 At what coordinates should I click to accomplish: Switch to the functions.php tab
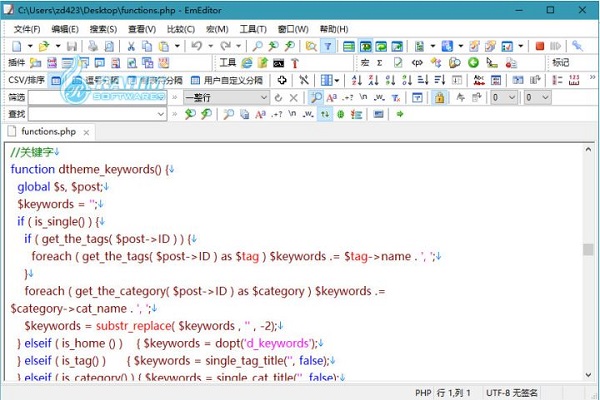[x=47, y=131]
